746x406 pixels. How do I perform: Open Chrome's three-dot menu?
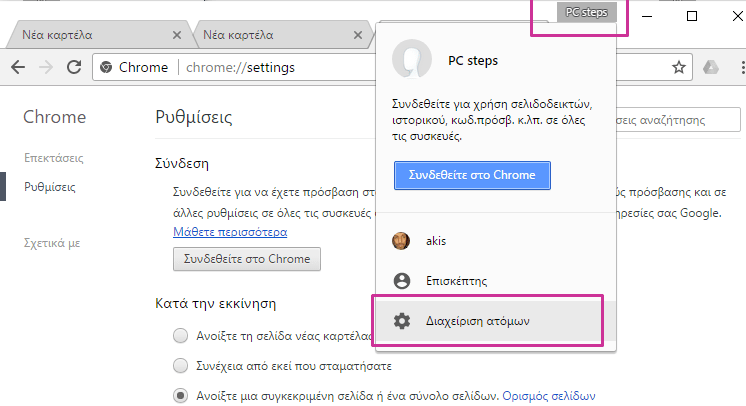[743, 67]
